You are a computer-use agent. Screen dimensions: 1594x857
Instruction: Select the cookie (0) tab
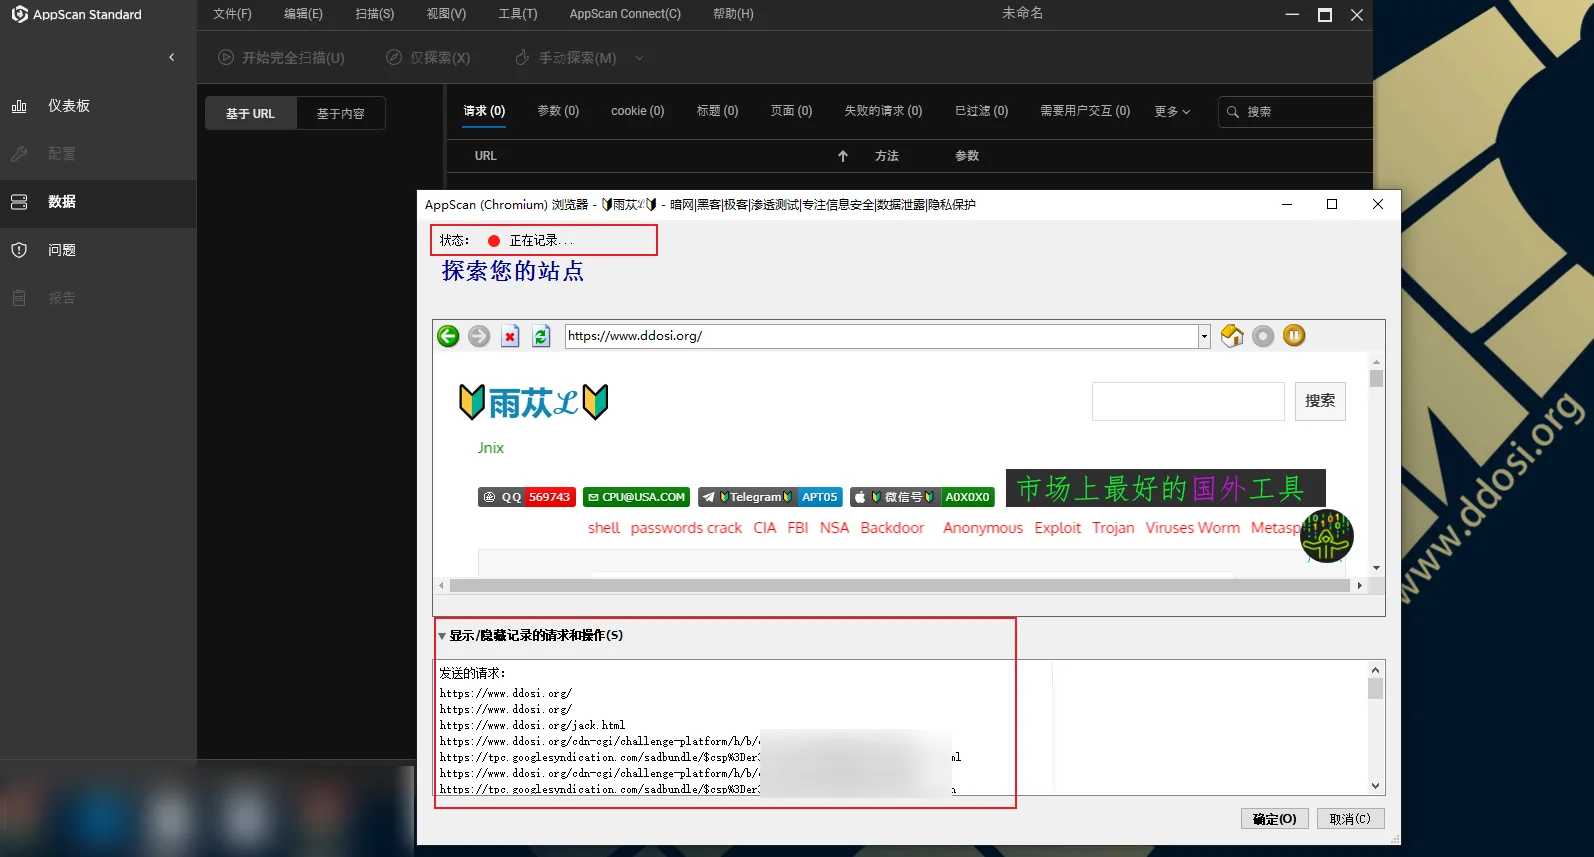pos(637,111)
